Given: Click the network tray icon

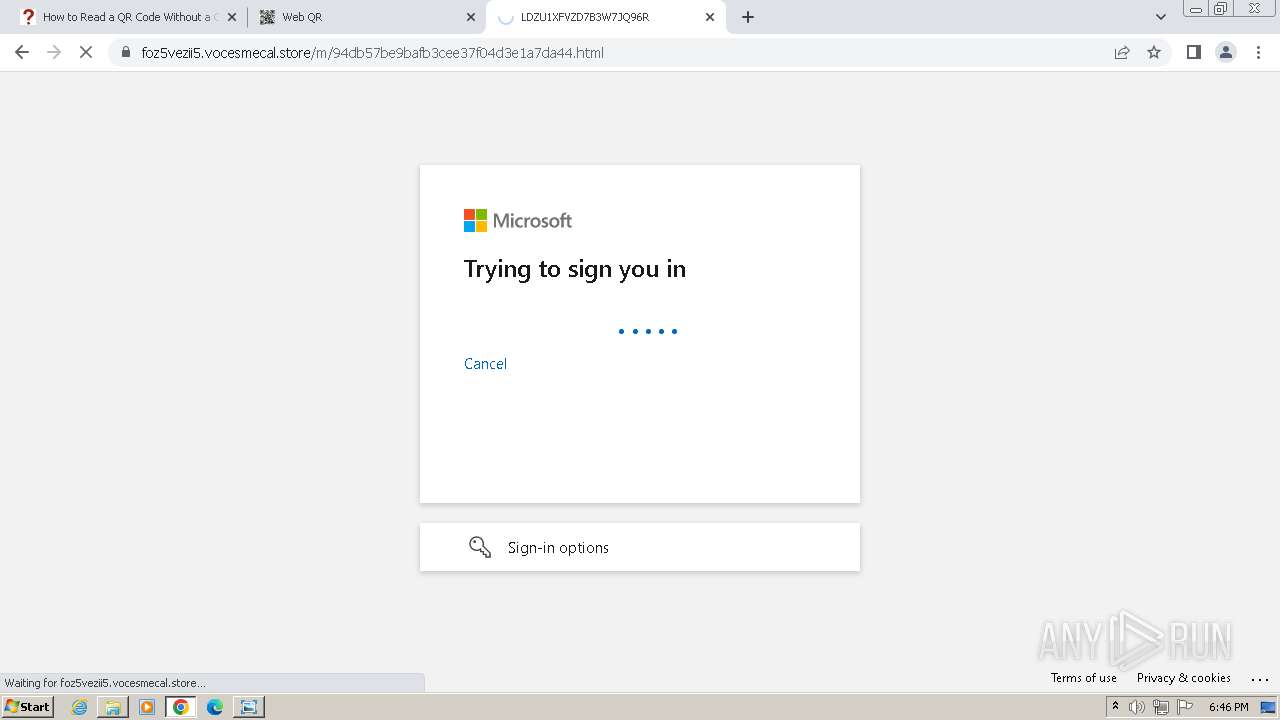Looking at the screenshot, I should pos(1161,707).
